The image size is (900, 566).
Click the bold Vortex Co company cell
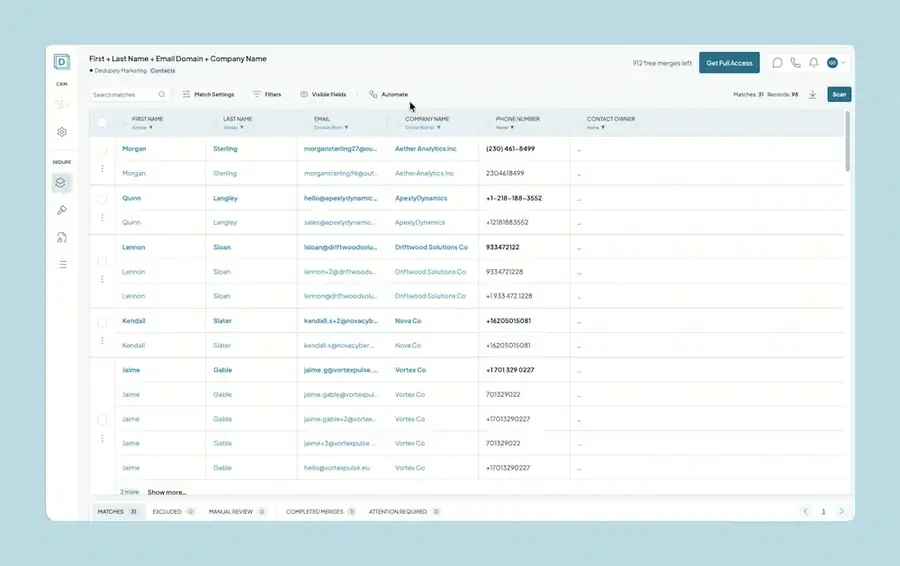[x=410, y=370]
